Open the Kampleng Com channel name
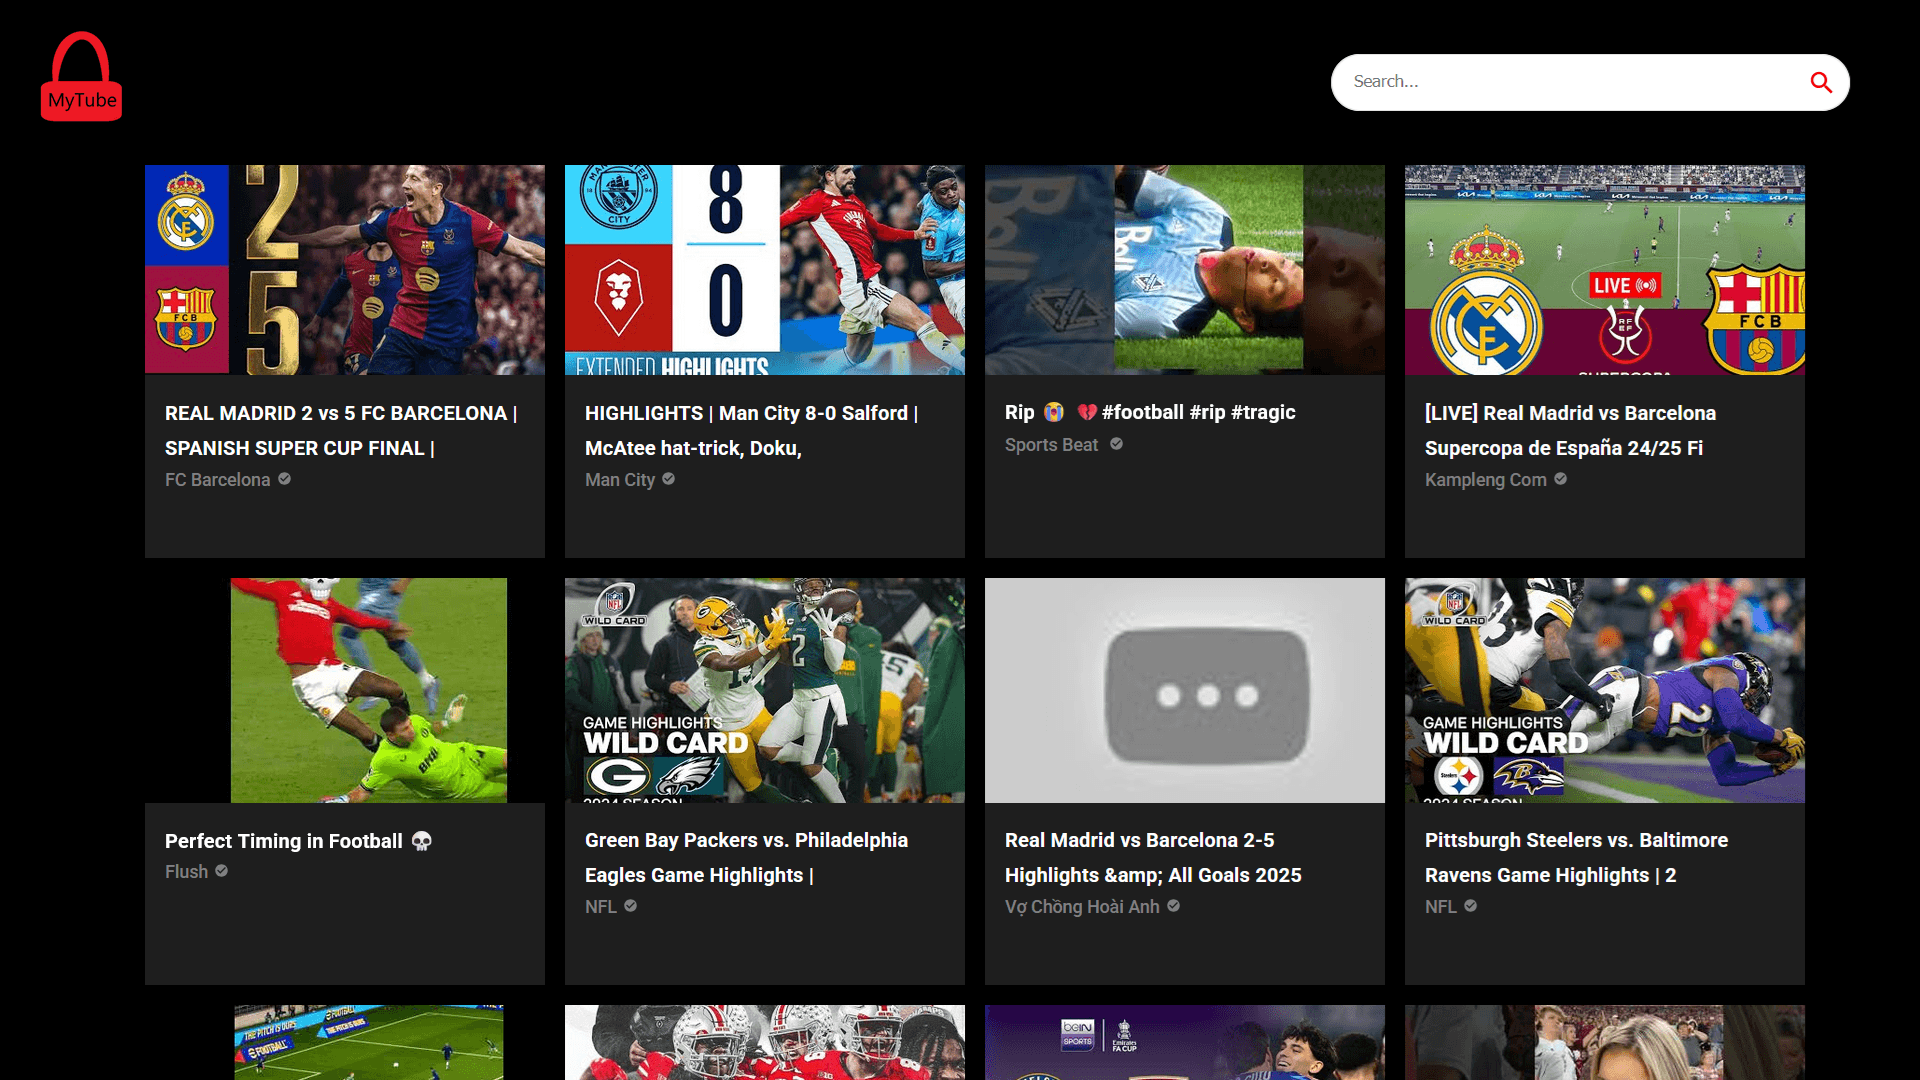This screenshot has width=1920, height=1080. click(x=1485, y=480)
